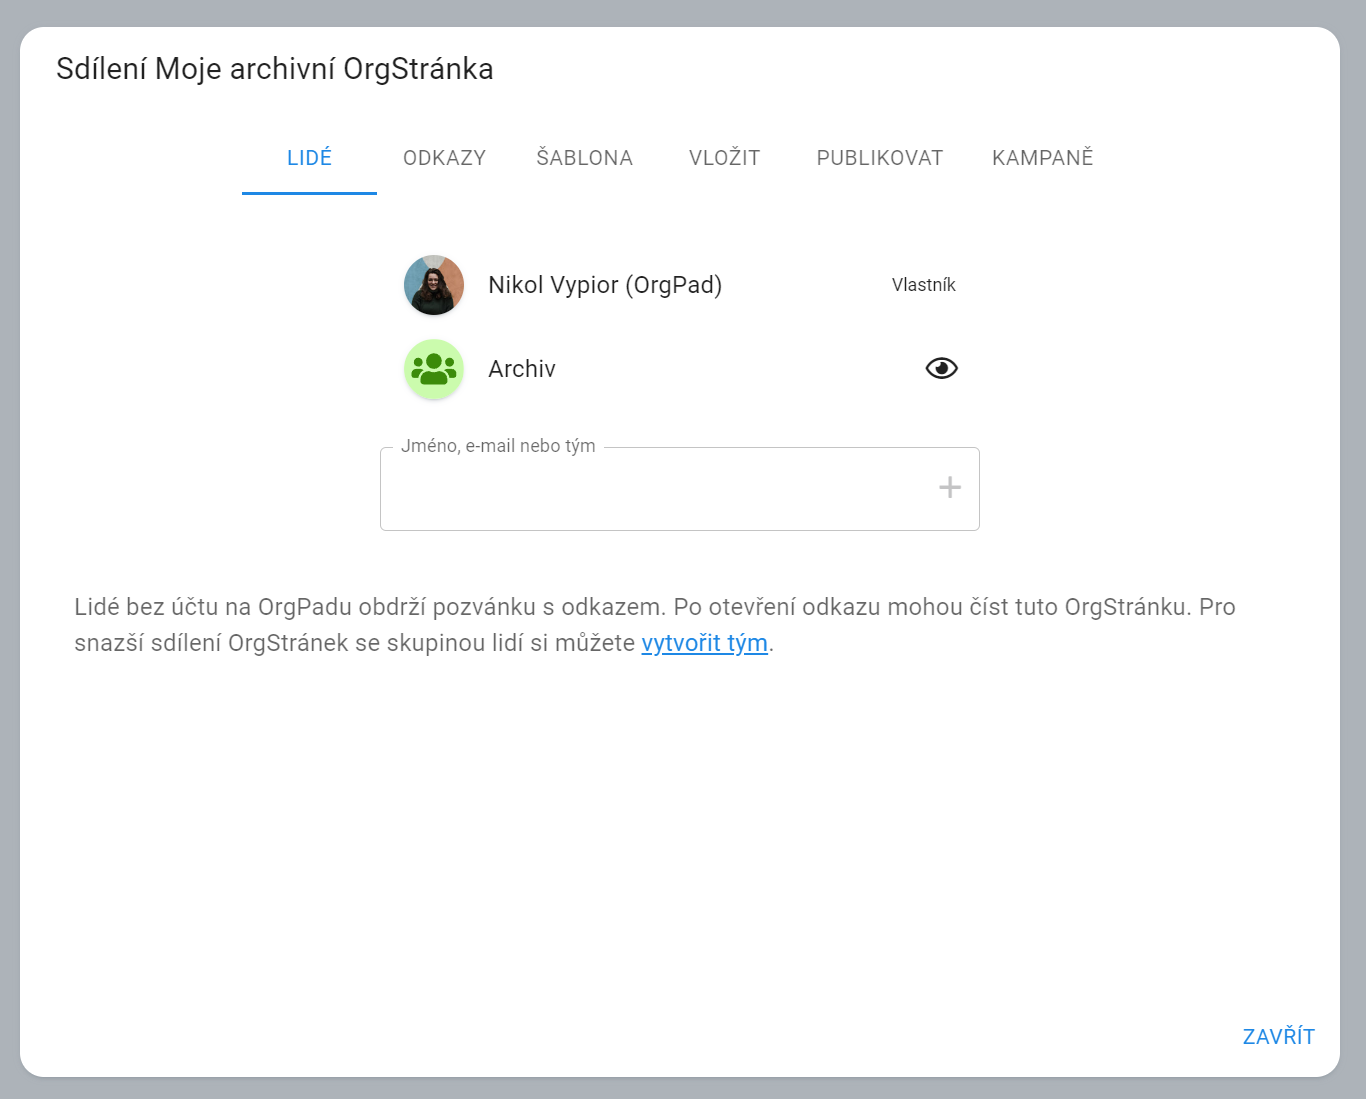Open the Odkazy tab

(444, 158)
